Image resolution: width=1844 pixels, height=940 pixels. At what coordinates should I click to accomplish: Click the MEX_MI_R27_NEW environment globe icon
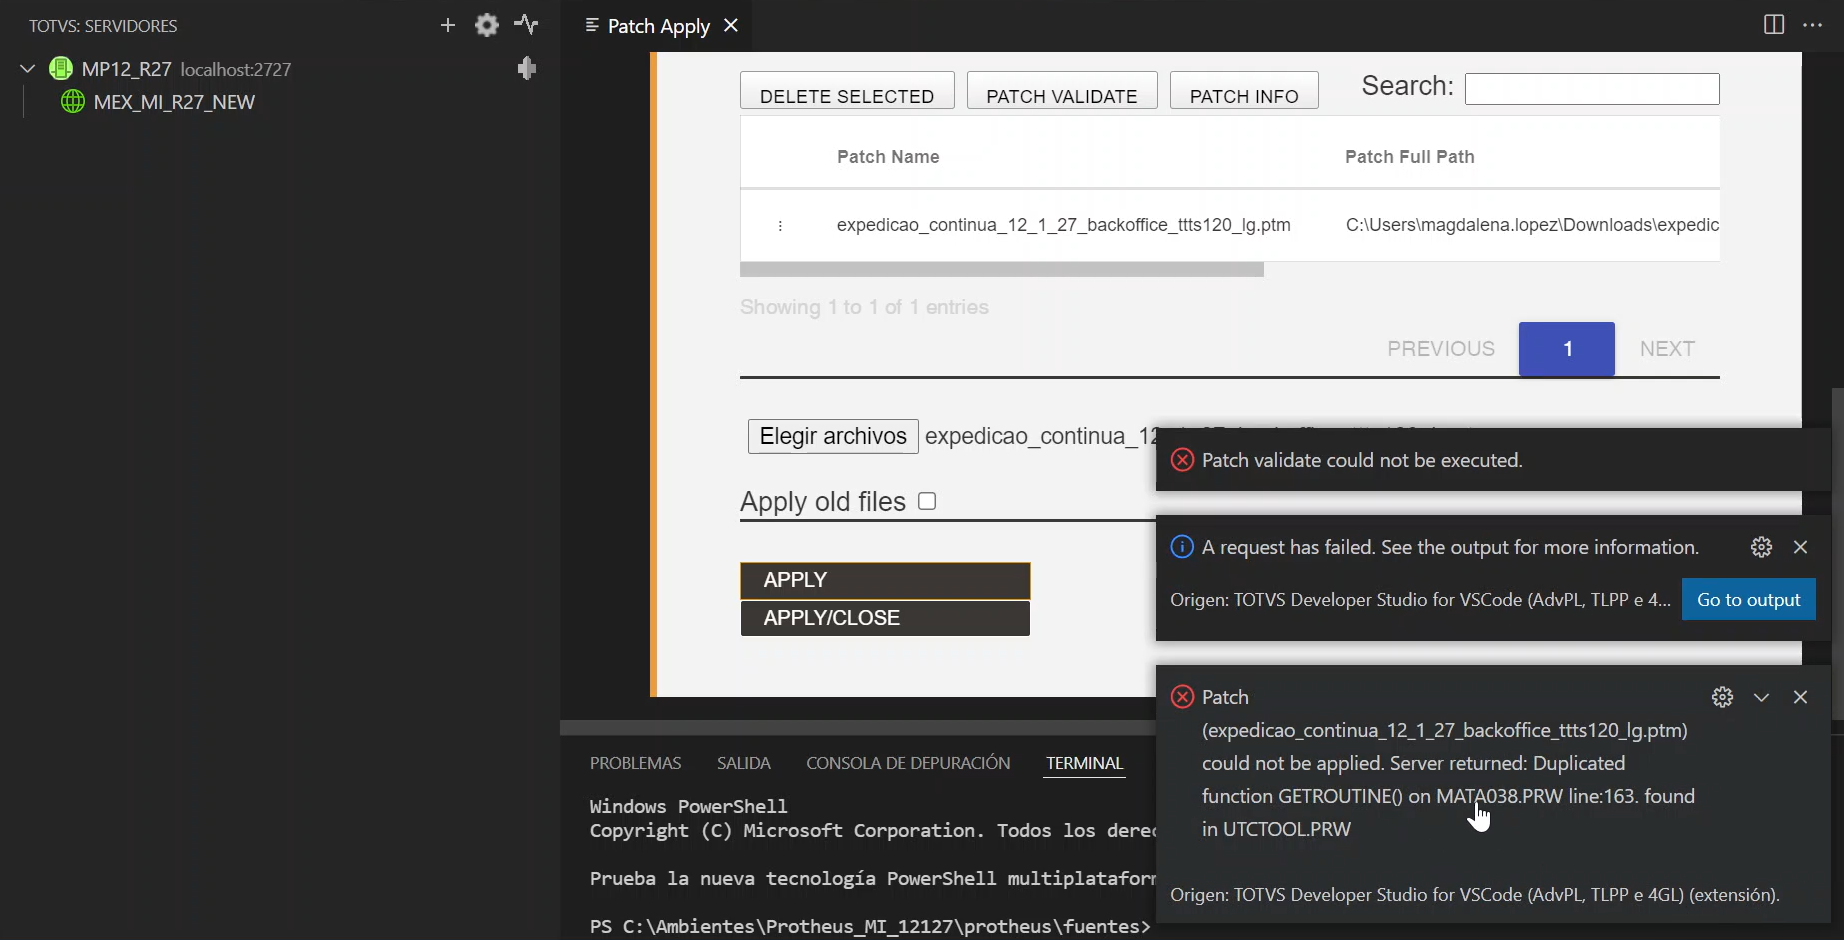[x=73, y=102]
